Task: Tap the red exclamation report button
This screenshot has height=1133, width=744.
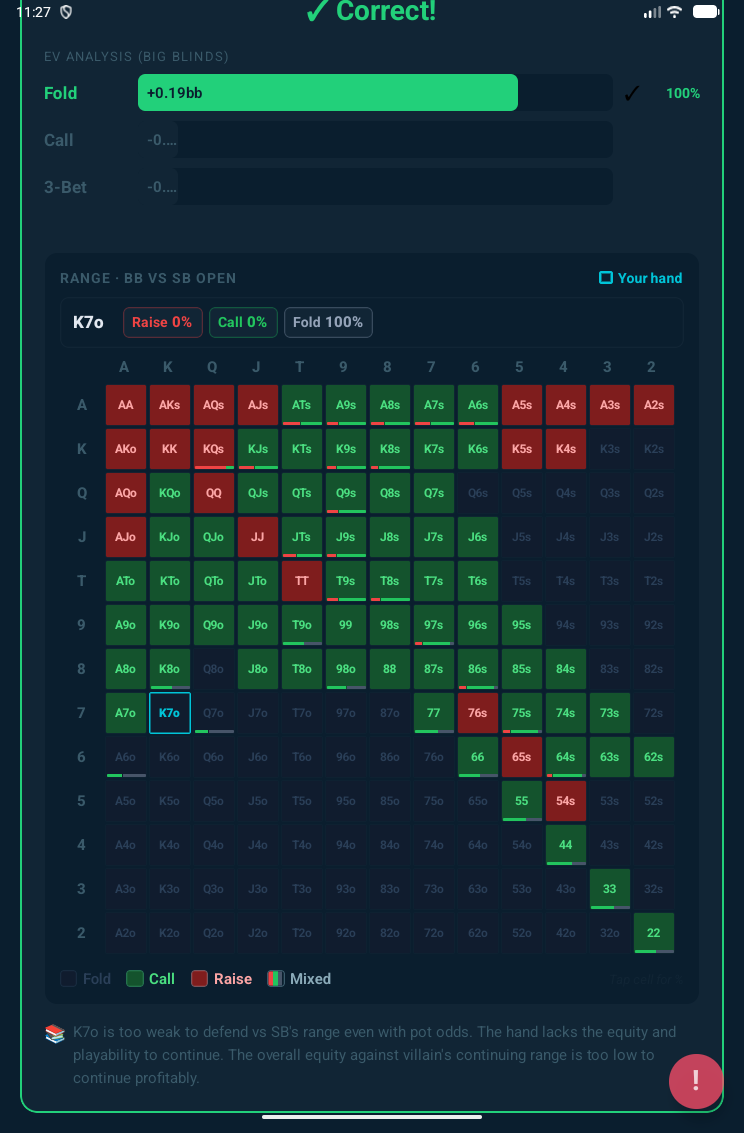Action: 695,1081
